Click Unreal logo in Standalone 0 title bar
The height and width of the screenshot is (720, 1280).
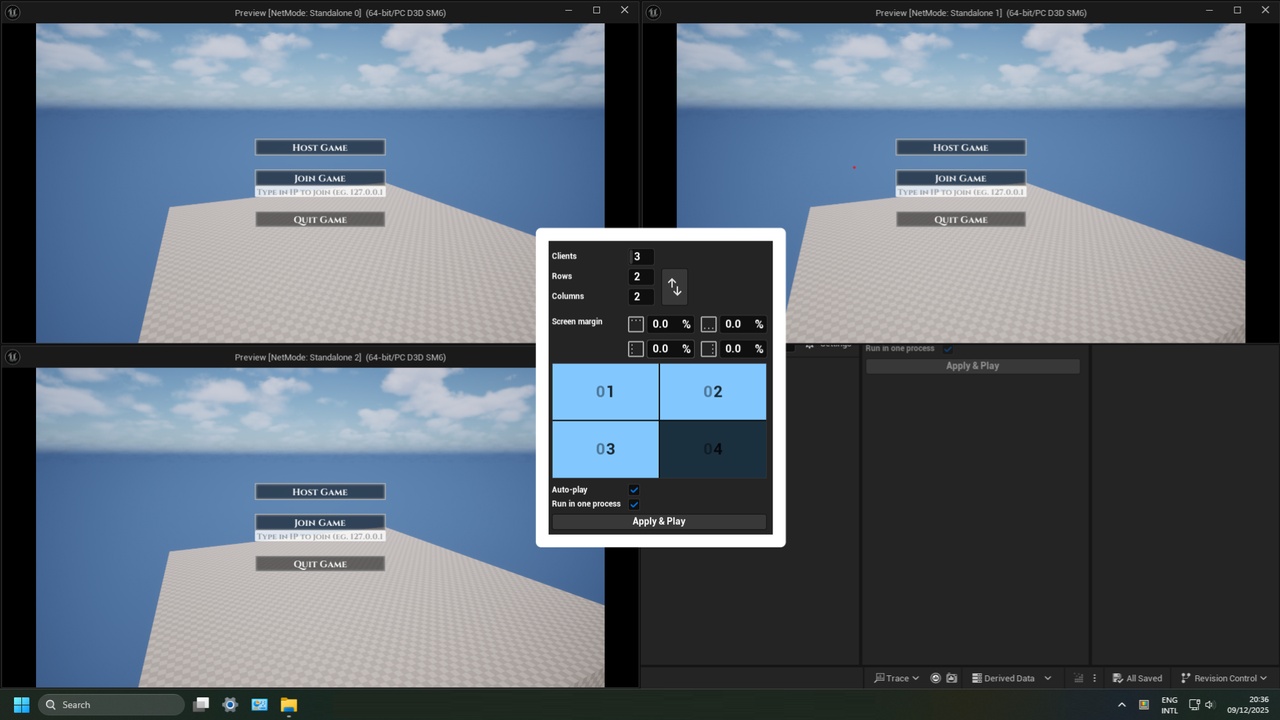(x=13, y=12)
